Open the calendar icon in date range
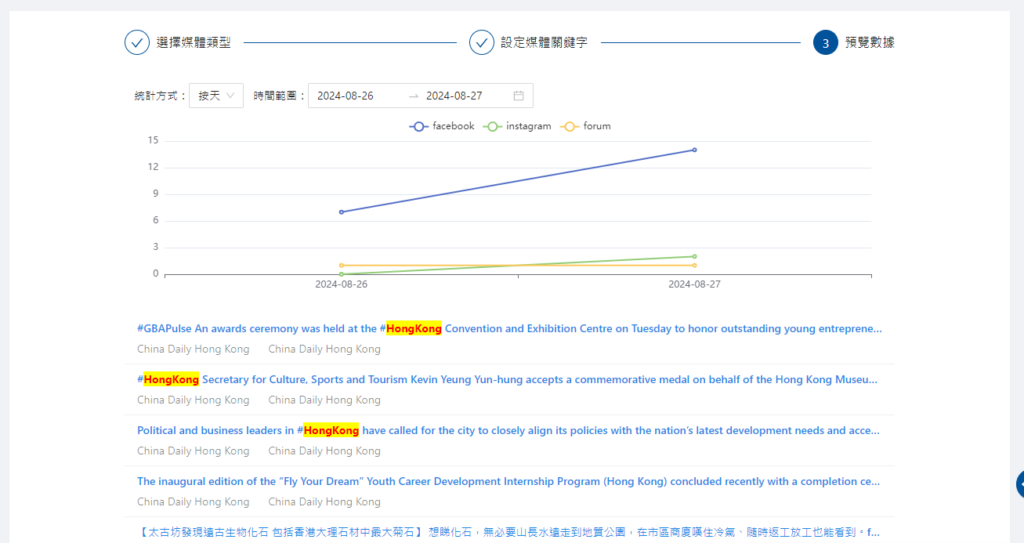Image resolution: width=1024 pixels, height=543 pixels. (x=519, y=95)
